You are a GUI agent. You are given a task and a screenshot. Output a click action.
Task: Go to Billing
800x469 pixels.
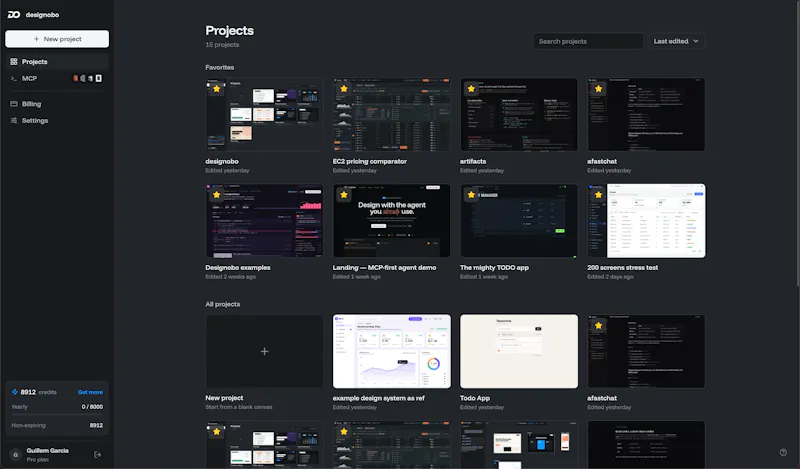(57, 104)
